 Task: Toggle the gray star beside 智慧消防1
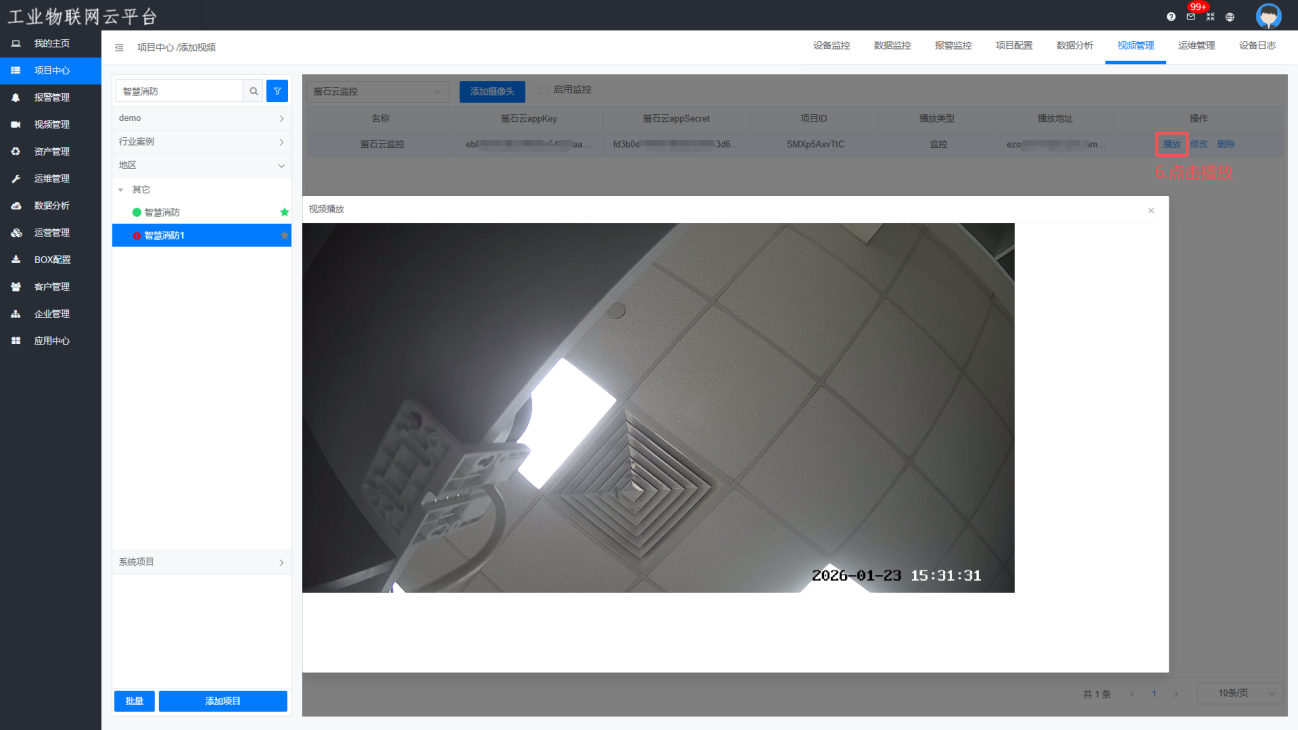[x=284, y=235]
